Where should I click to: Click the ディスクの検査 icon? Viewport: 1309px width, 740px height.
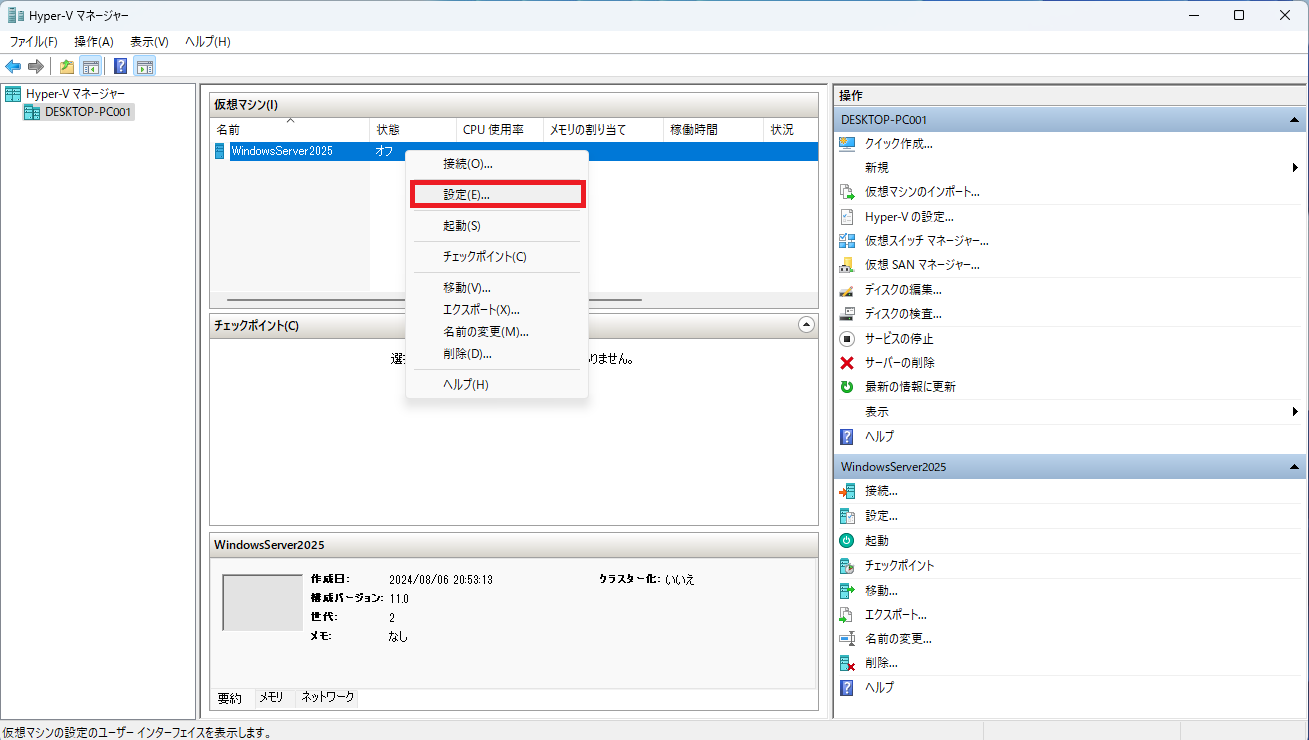(847, 313)
